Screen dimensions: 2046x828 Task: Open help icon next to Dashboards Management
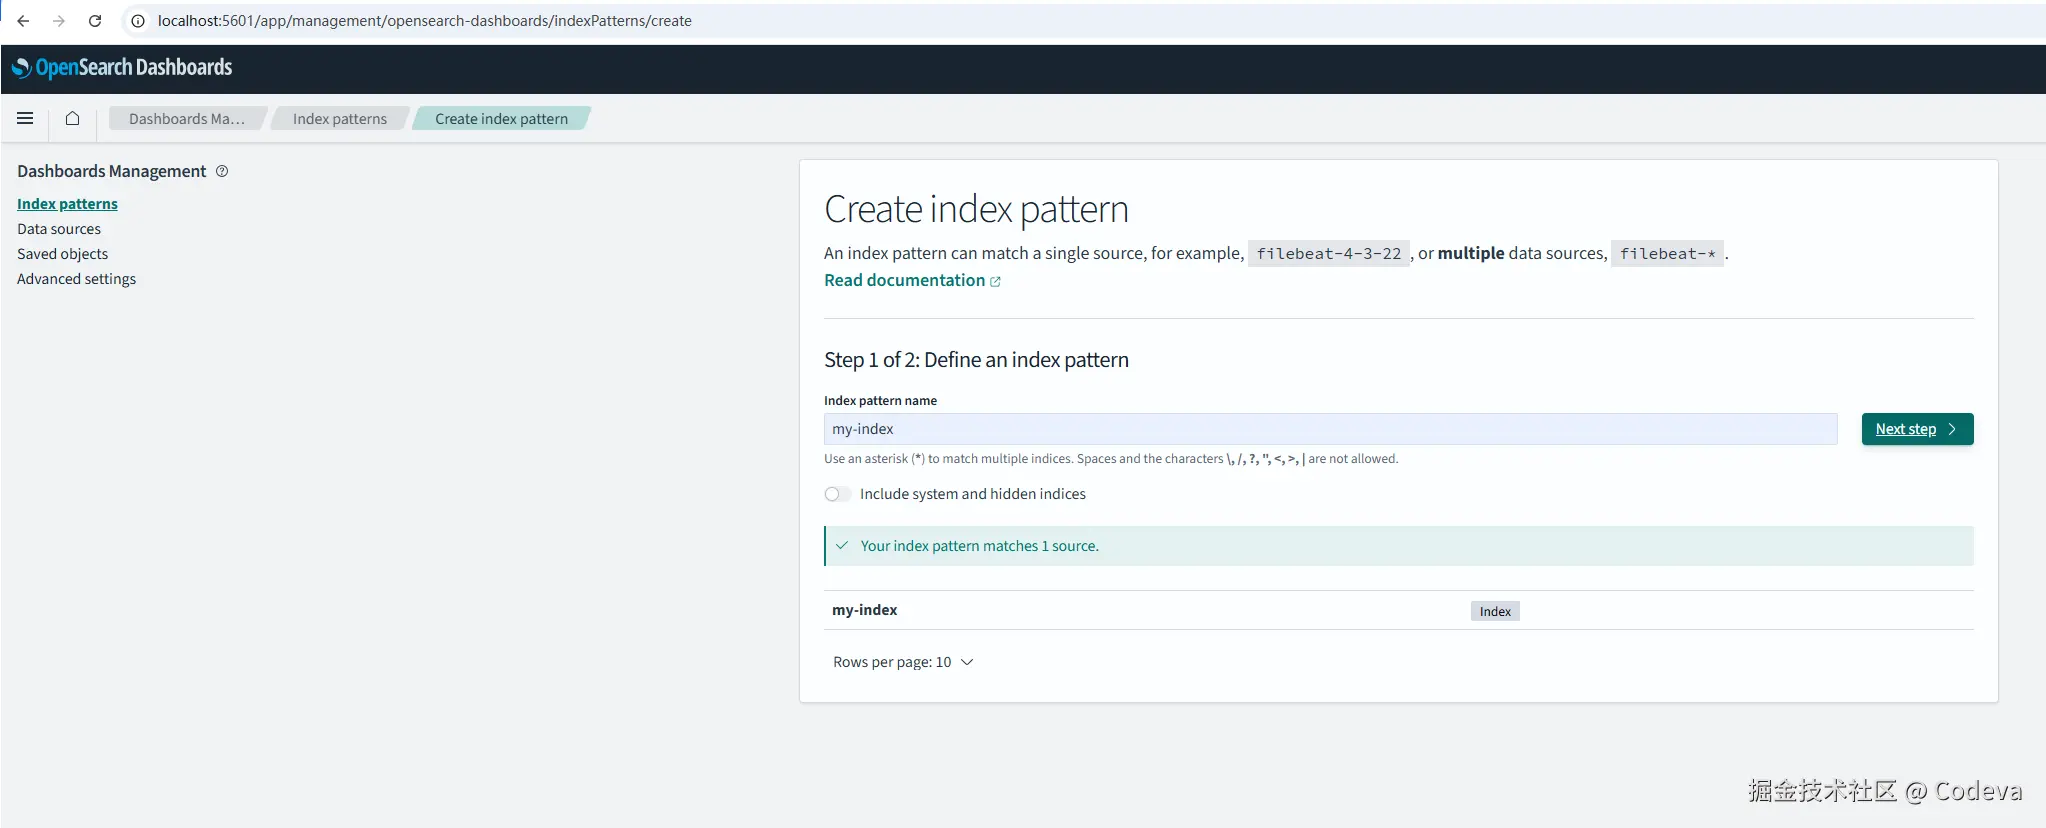click(x=222, y=171)
